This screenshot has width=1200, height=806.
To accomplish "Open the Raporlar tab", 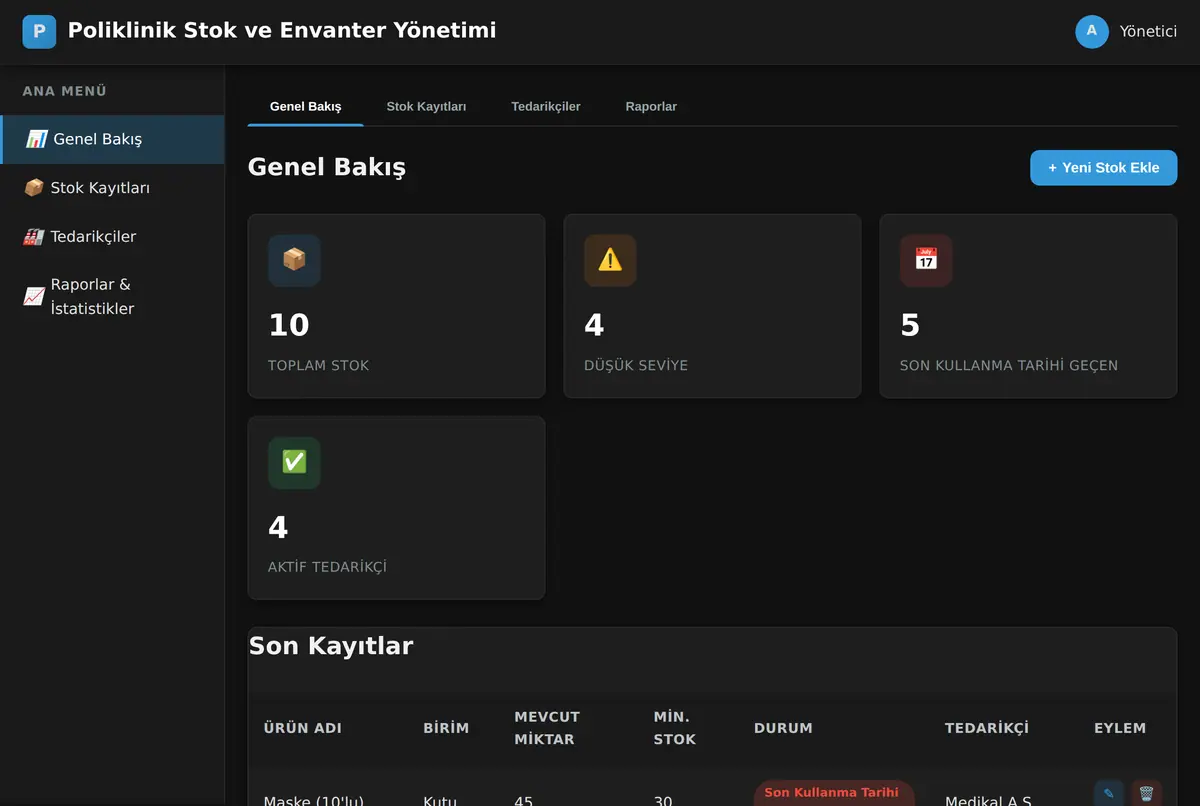I will pos(651,106).
